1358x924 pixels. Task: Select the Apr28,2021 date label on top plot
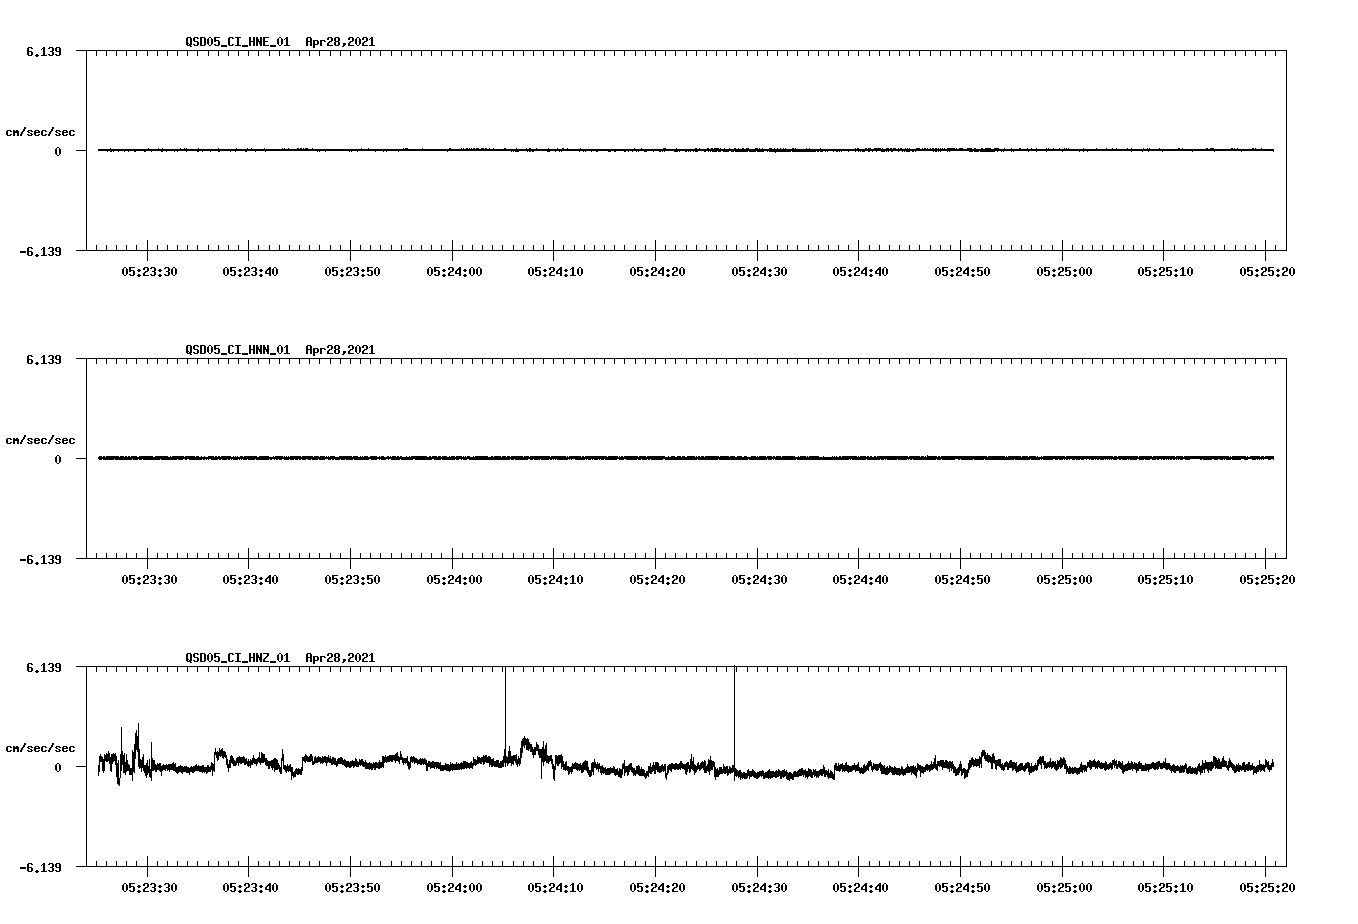pos(339,43)
